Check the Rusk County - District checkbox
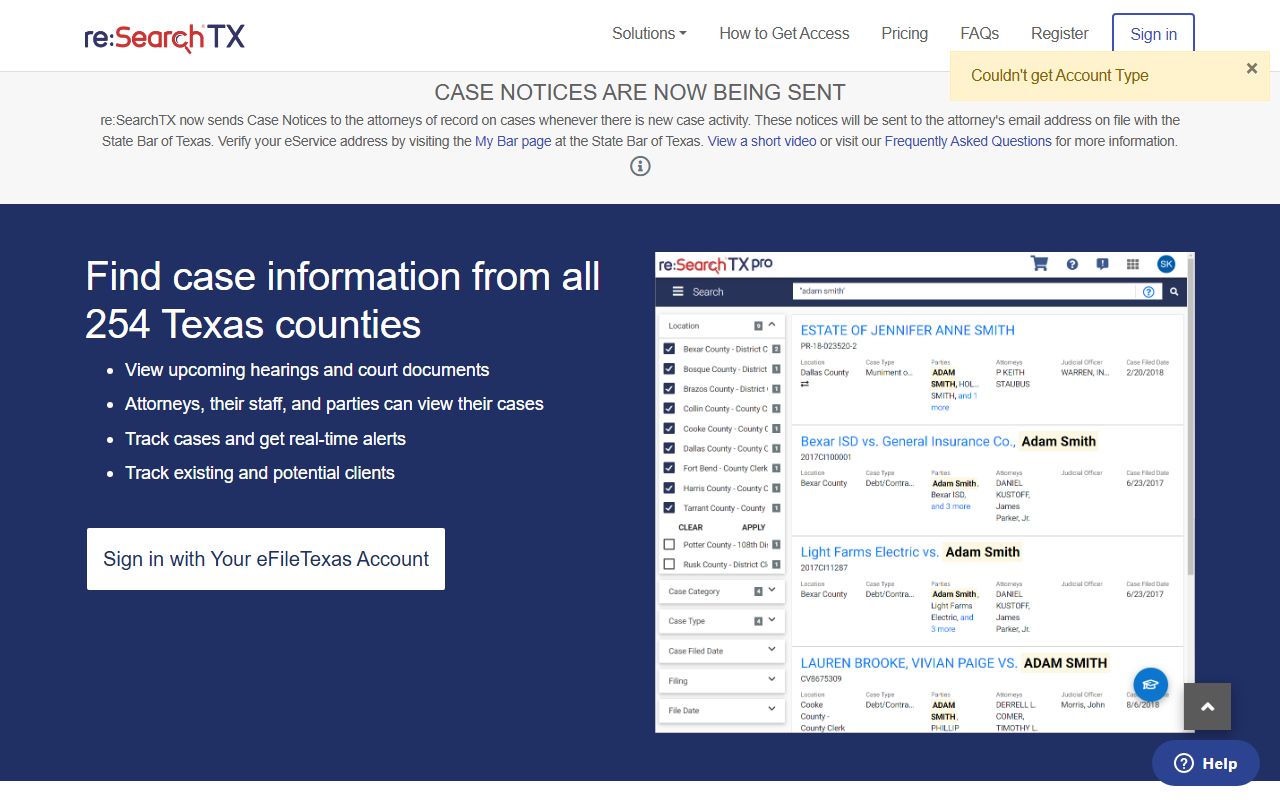1280x800 pixels. pyautogui.click(x=670, y=564)
